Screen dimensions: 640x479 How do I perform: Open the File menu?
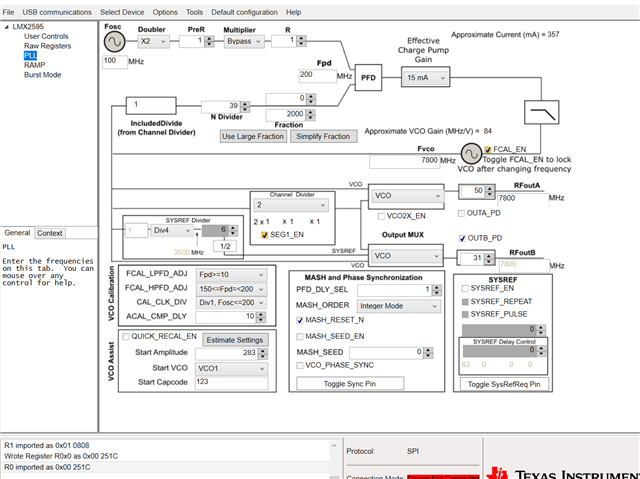click(x=8, y=12)
